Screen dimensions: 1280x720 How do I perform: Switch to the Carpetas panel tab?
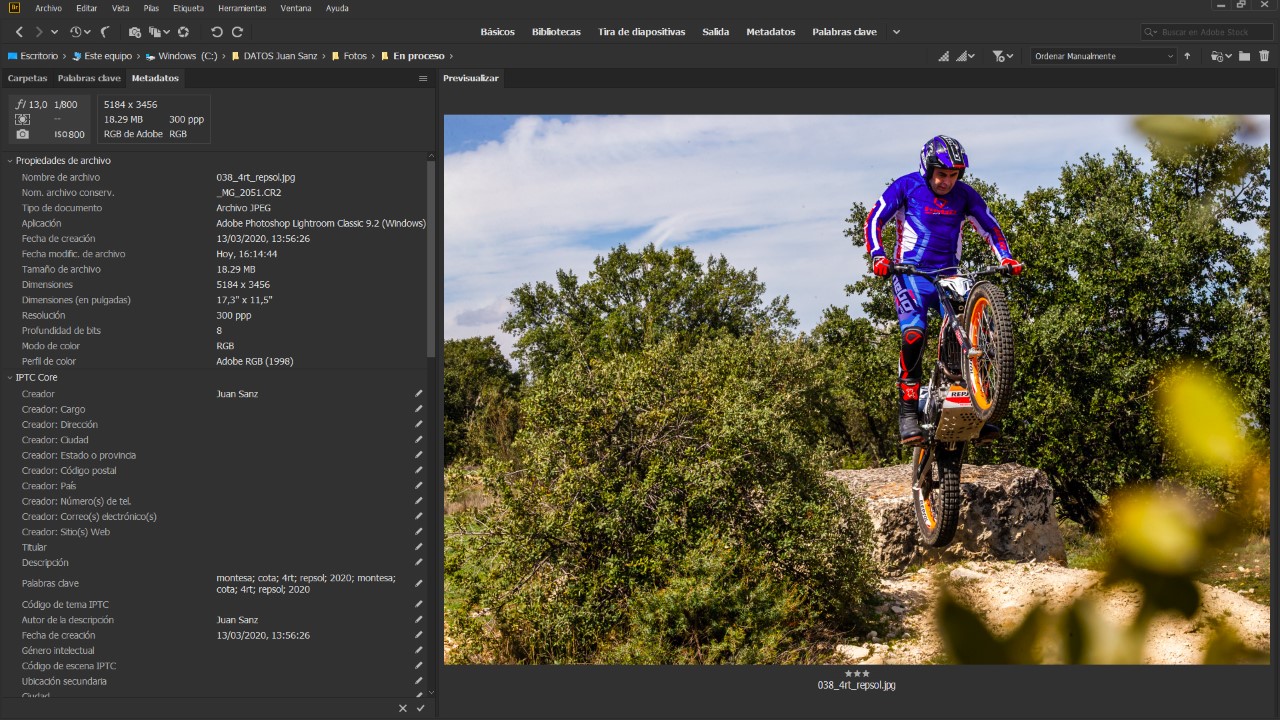click(x=27, y=78)
